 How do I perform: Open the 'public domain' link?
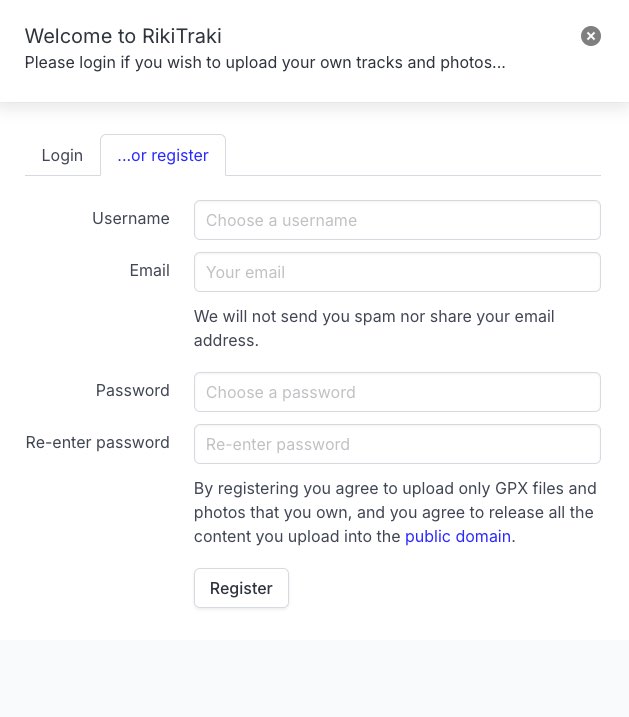[458, 536]
